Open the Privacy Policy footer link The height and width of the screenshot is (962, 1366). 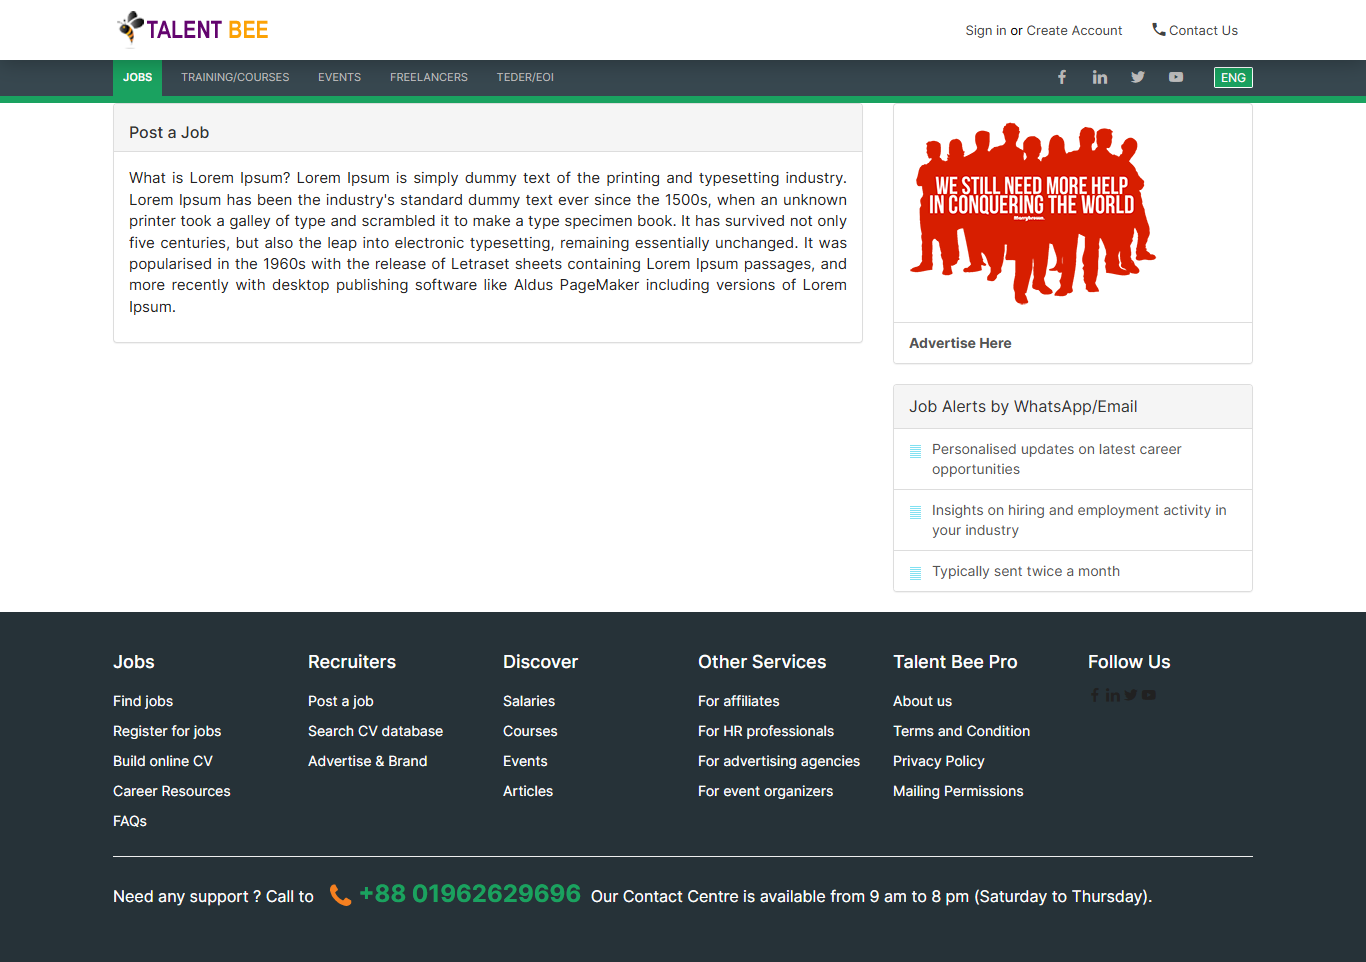938,761
